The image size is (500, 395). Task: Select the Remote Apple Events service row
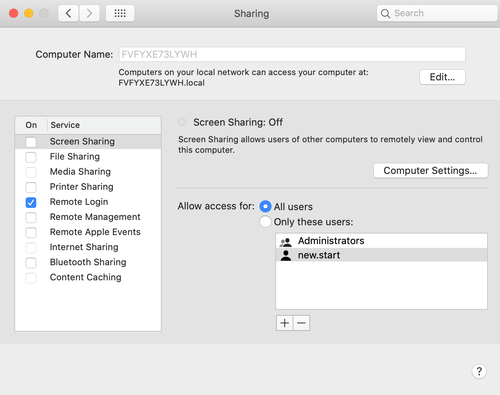88,232
